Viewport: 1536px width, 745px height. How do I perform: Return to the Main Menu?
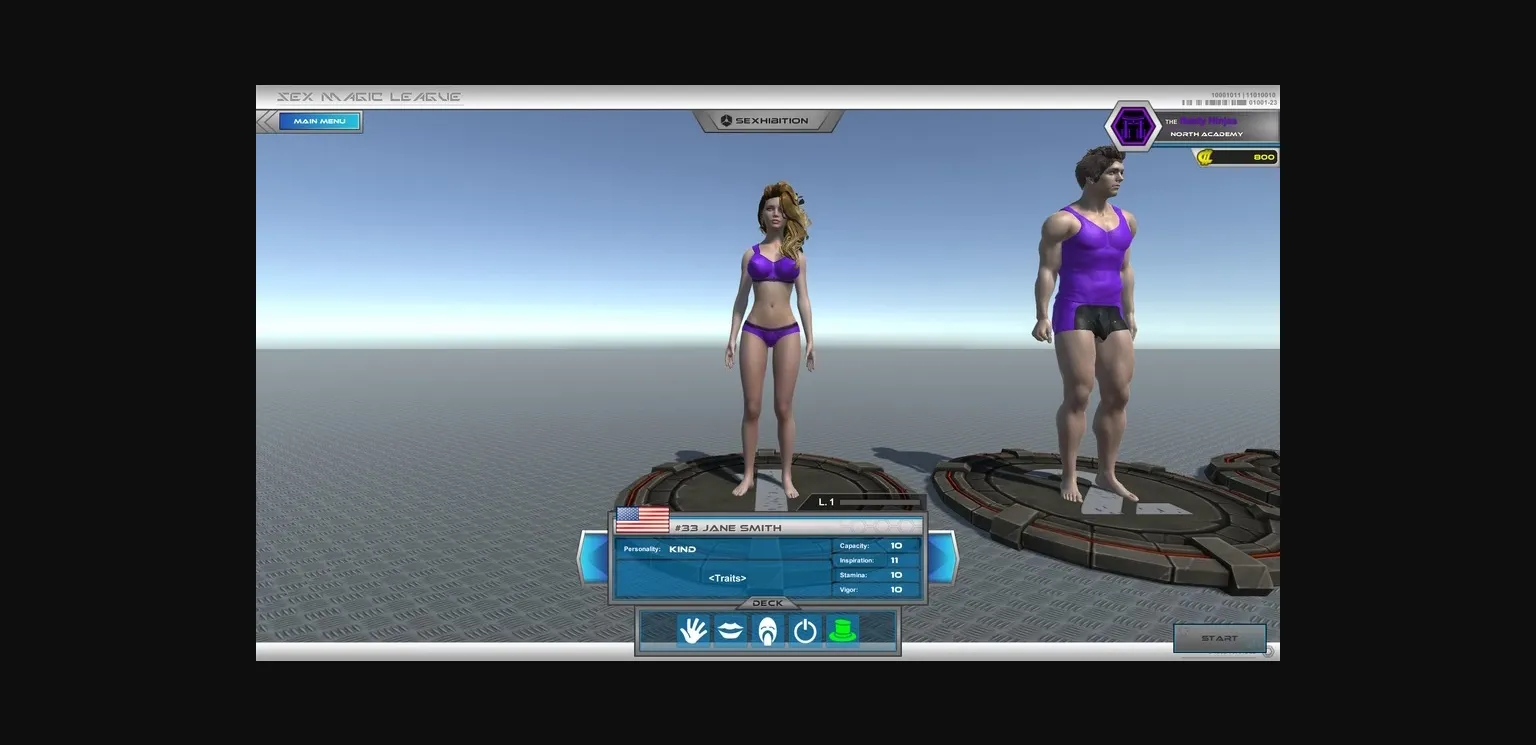click(x=319, y=121)
